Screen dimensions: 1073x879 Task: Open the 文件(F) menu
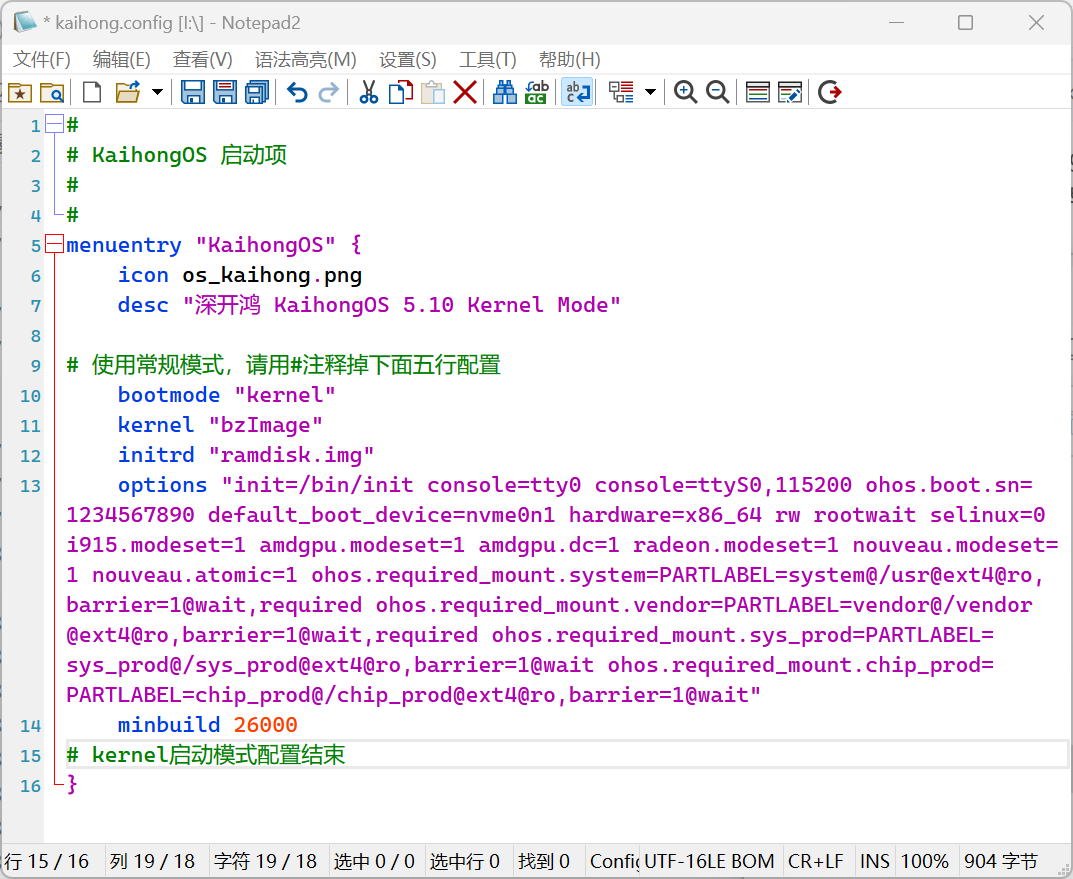tap(42, 60)
